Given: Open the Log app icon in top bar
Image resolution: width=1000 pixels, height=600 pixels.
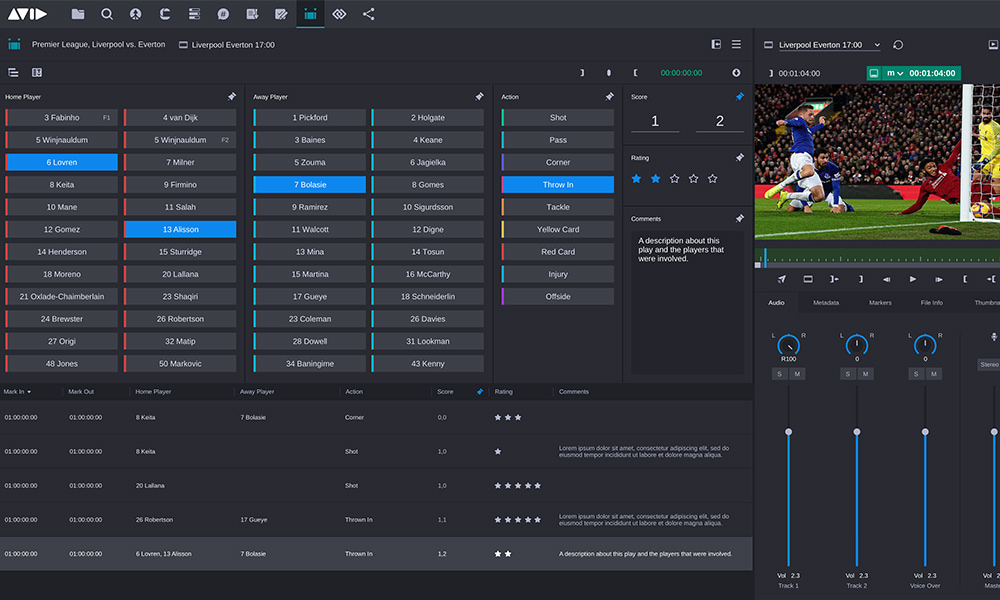Looking at the screenshot, I should pos(310,14).
